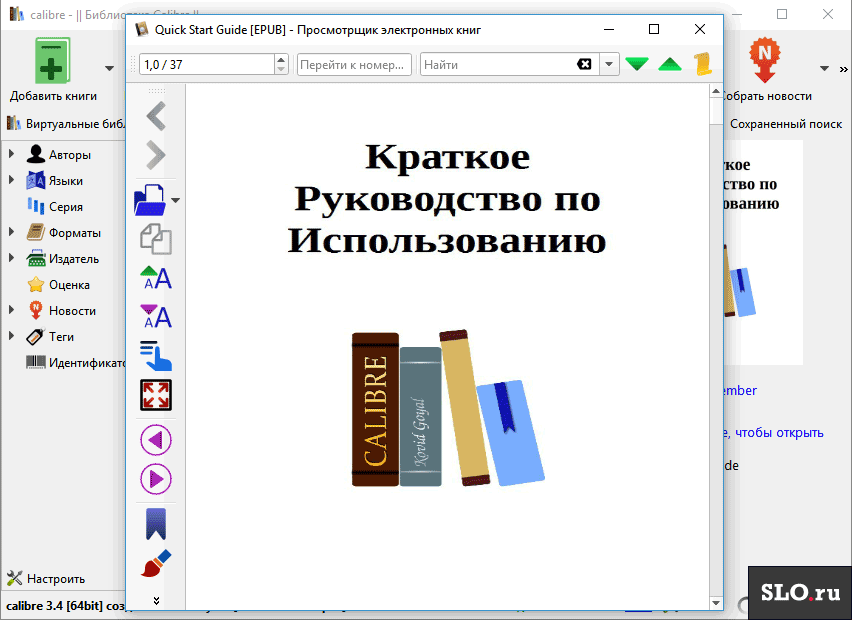Click the blue 'чтобы открыть' link
Viewport: 852px width, 620px height.
(x=779, y=433)
